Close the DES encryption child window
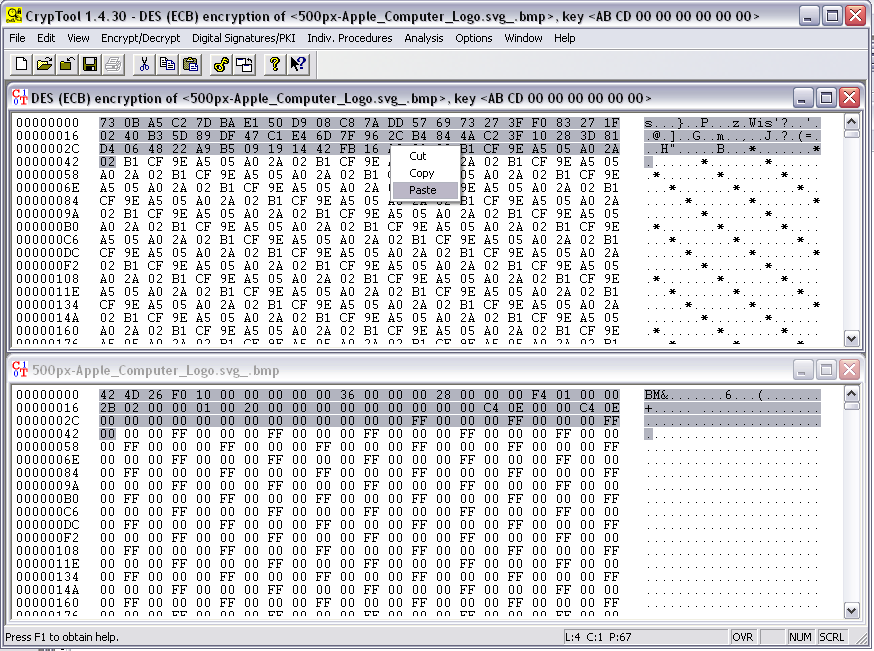 point(849,98)
